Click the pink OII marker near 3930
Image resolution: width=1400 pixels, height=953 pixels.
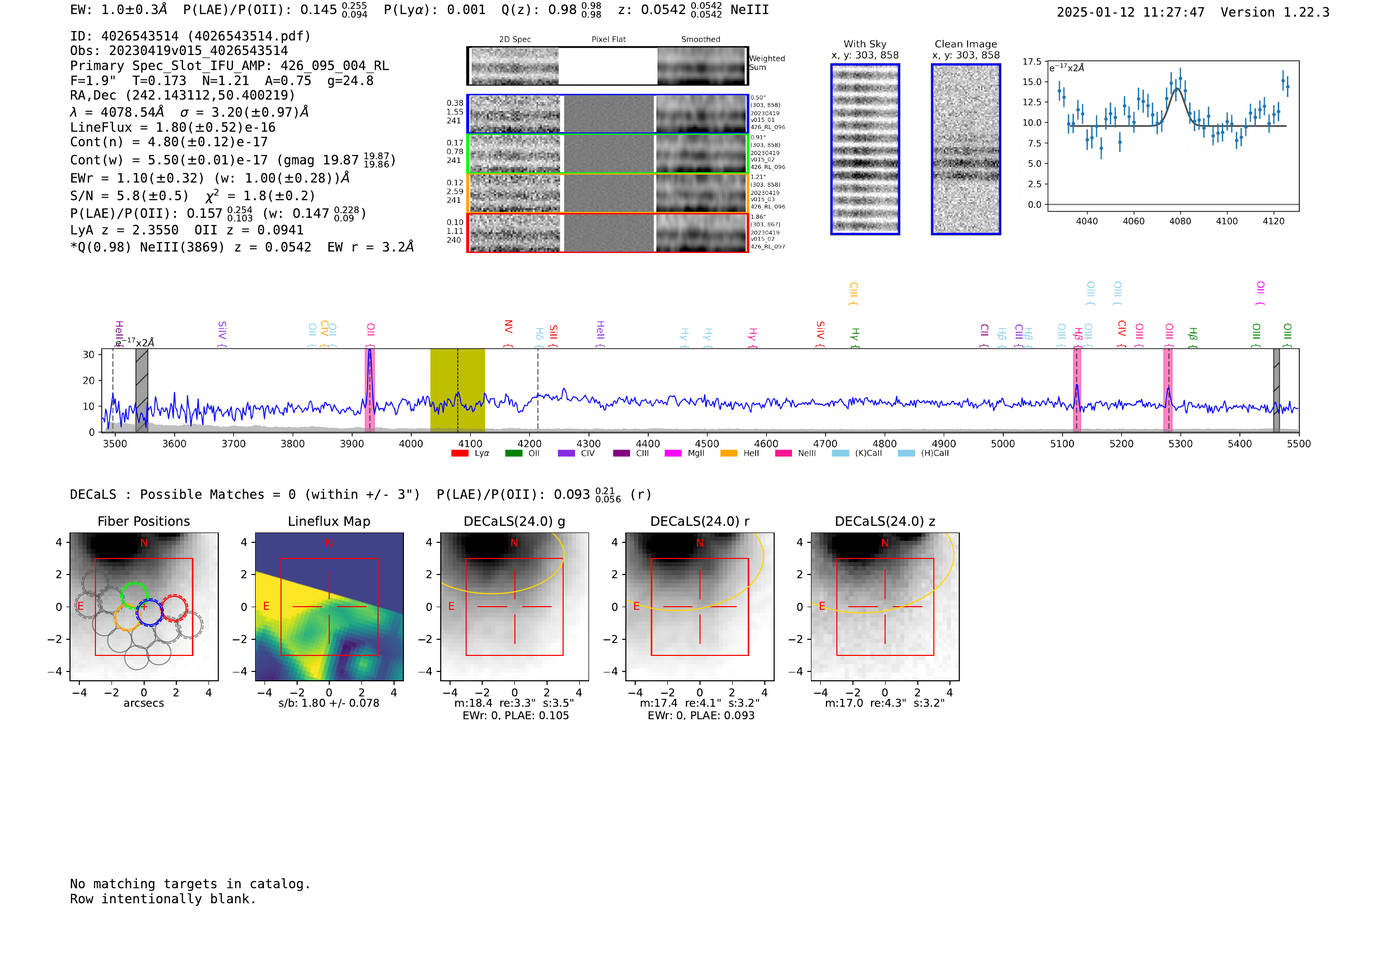[369, 390]
